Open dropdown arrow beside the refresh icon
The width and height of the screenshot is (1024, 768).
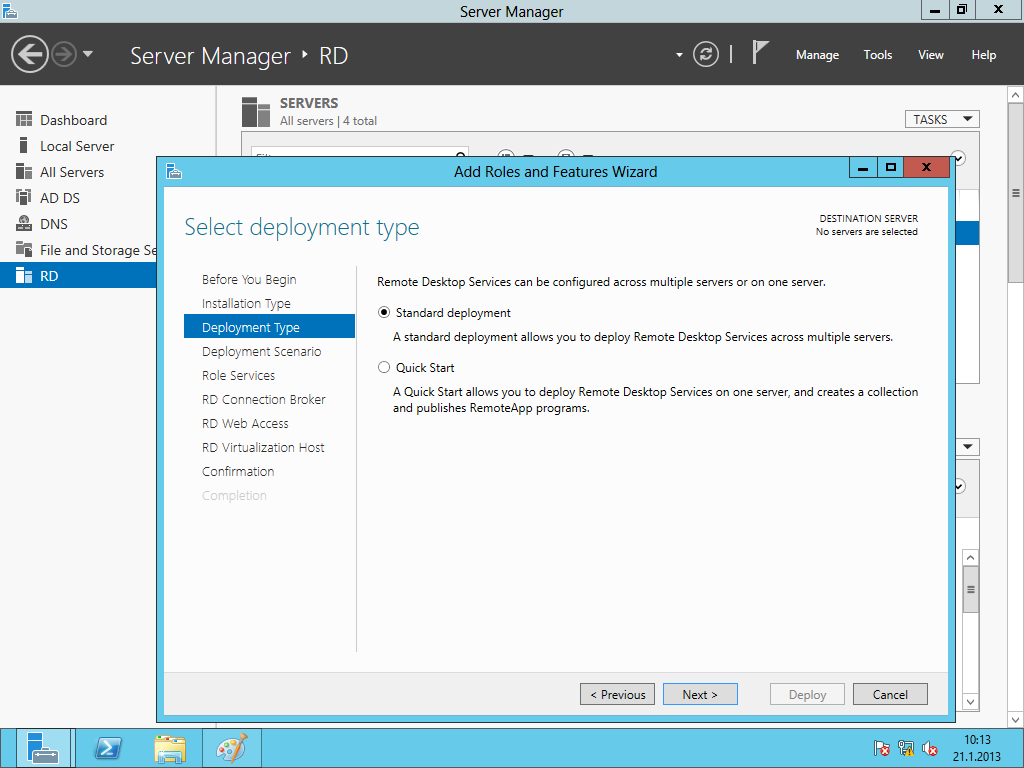(679, 55)
